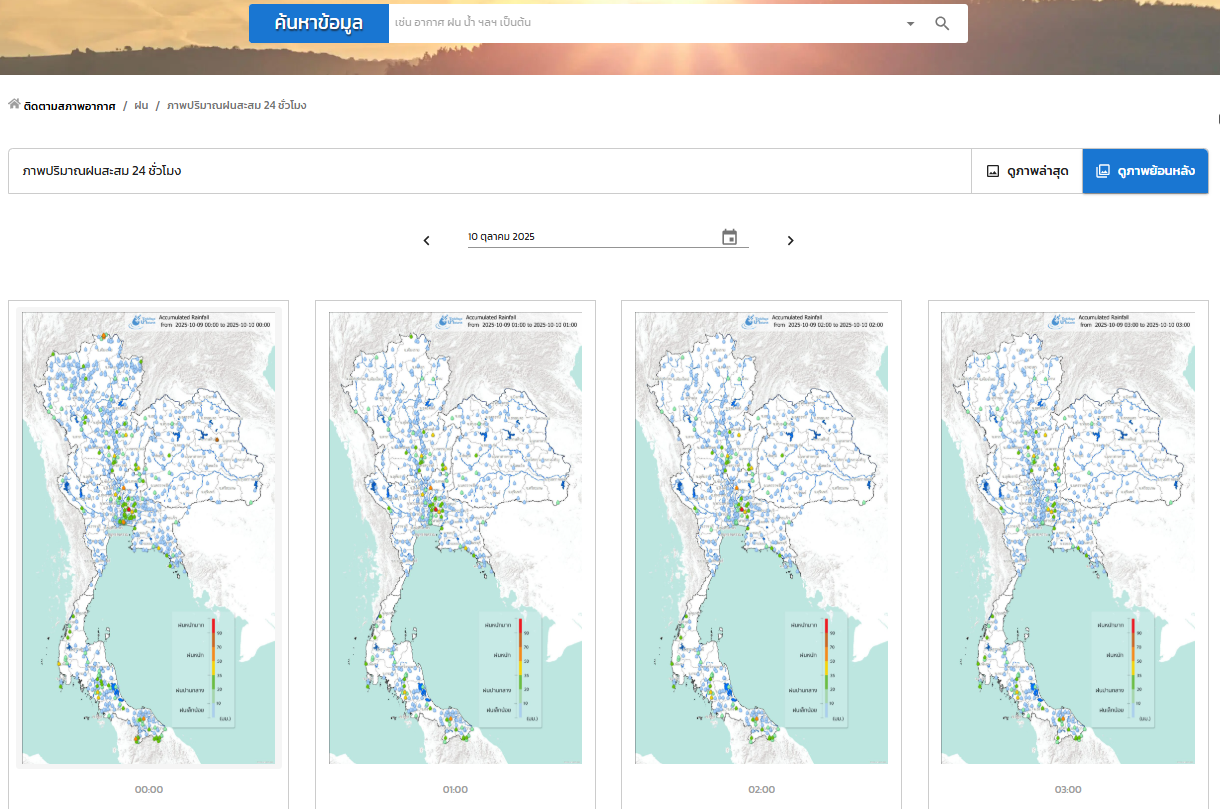Image resolution: width=1220 pixels, height=809 pixels.
Task: Open the search suggestions dropdown arrow
Action: (910, 24)
